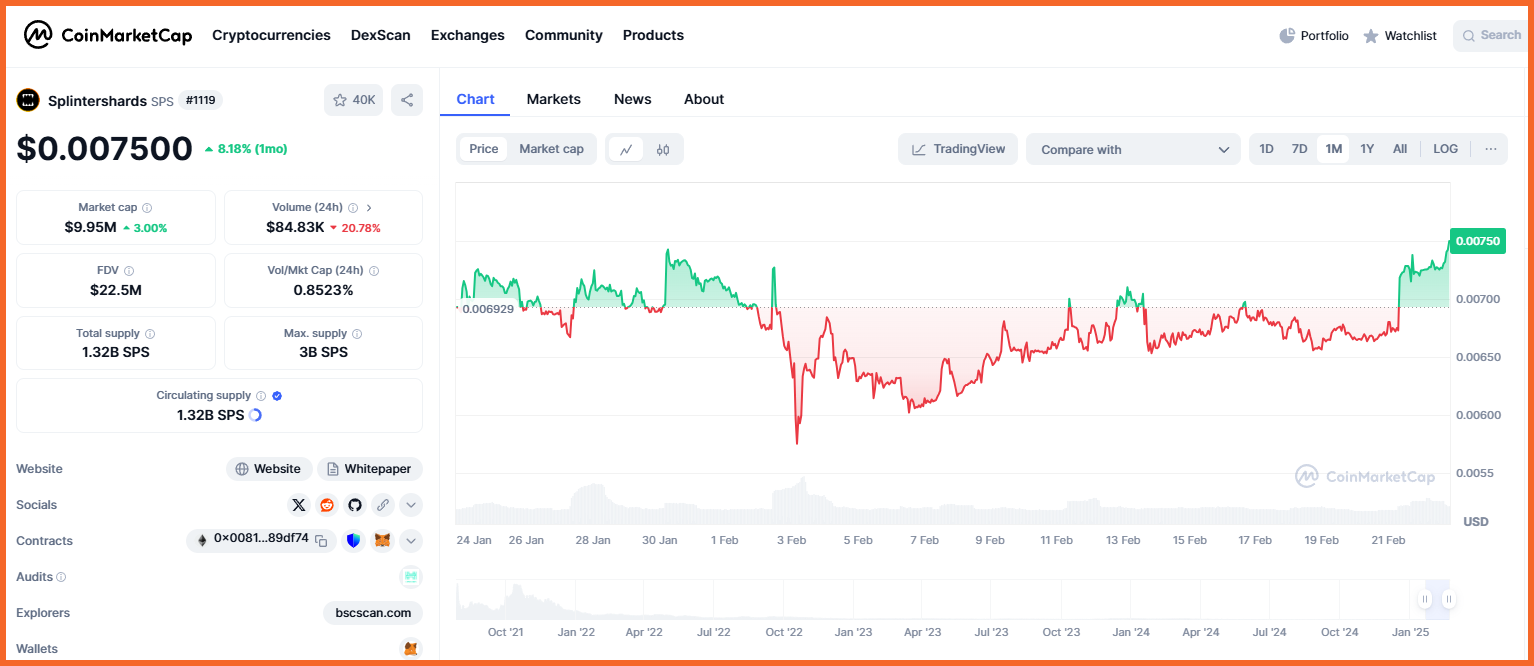Select the line chart type
This screenshot has height=666, width=1534.
pos(626,149)
